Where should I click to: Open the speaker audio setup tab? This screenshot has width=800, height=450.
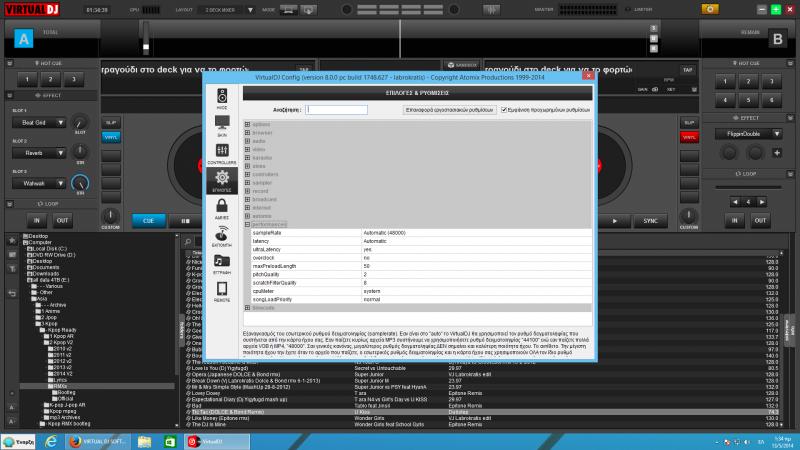(222, 96)
